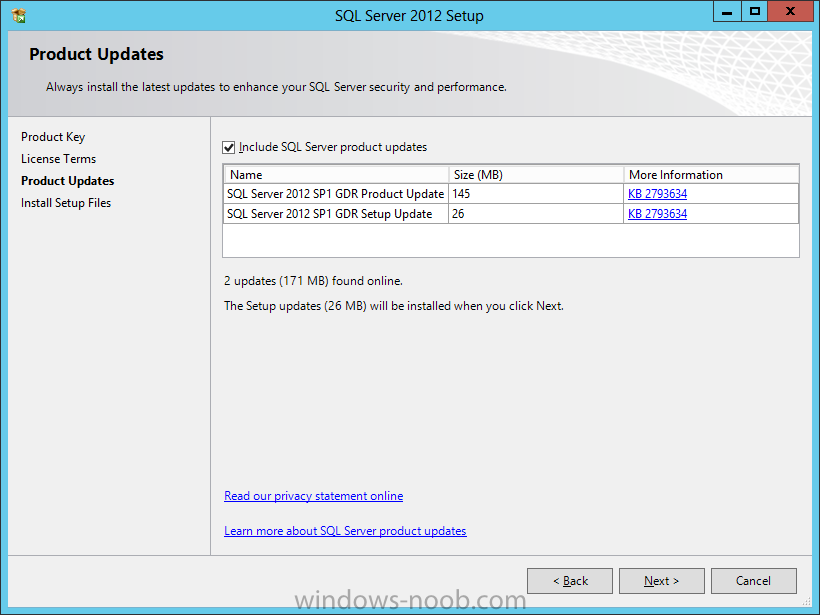Click the size value 145

[461, 194]
